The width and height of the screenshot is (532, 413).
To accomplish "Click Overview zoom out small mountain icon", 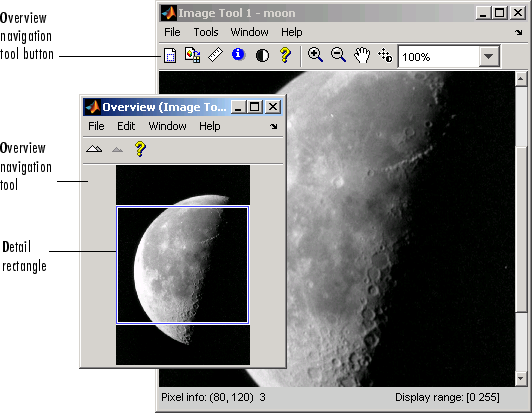I will [117, 149].
